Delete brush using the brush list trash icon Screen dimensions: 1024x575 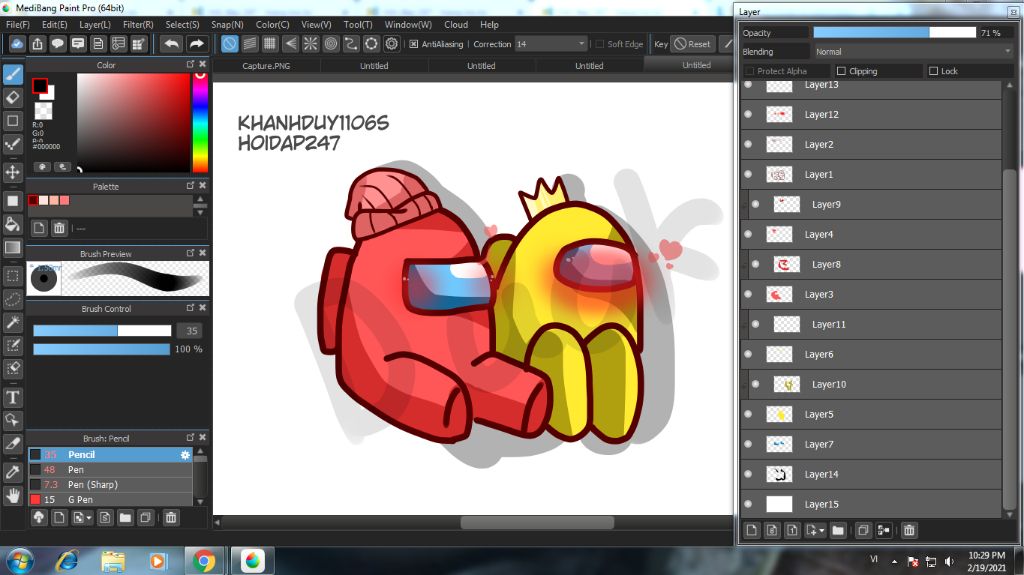pyautogui.click(x=170, y=518)
